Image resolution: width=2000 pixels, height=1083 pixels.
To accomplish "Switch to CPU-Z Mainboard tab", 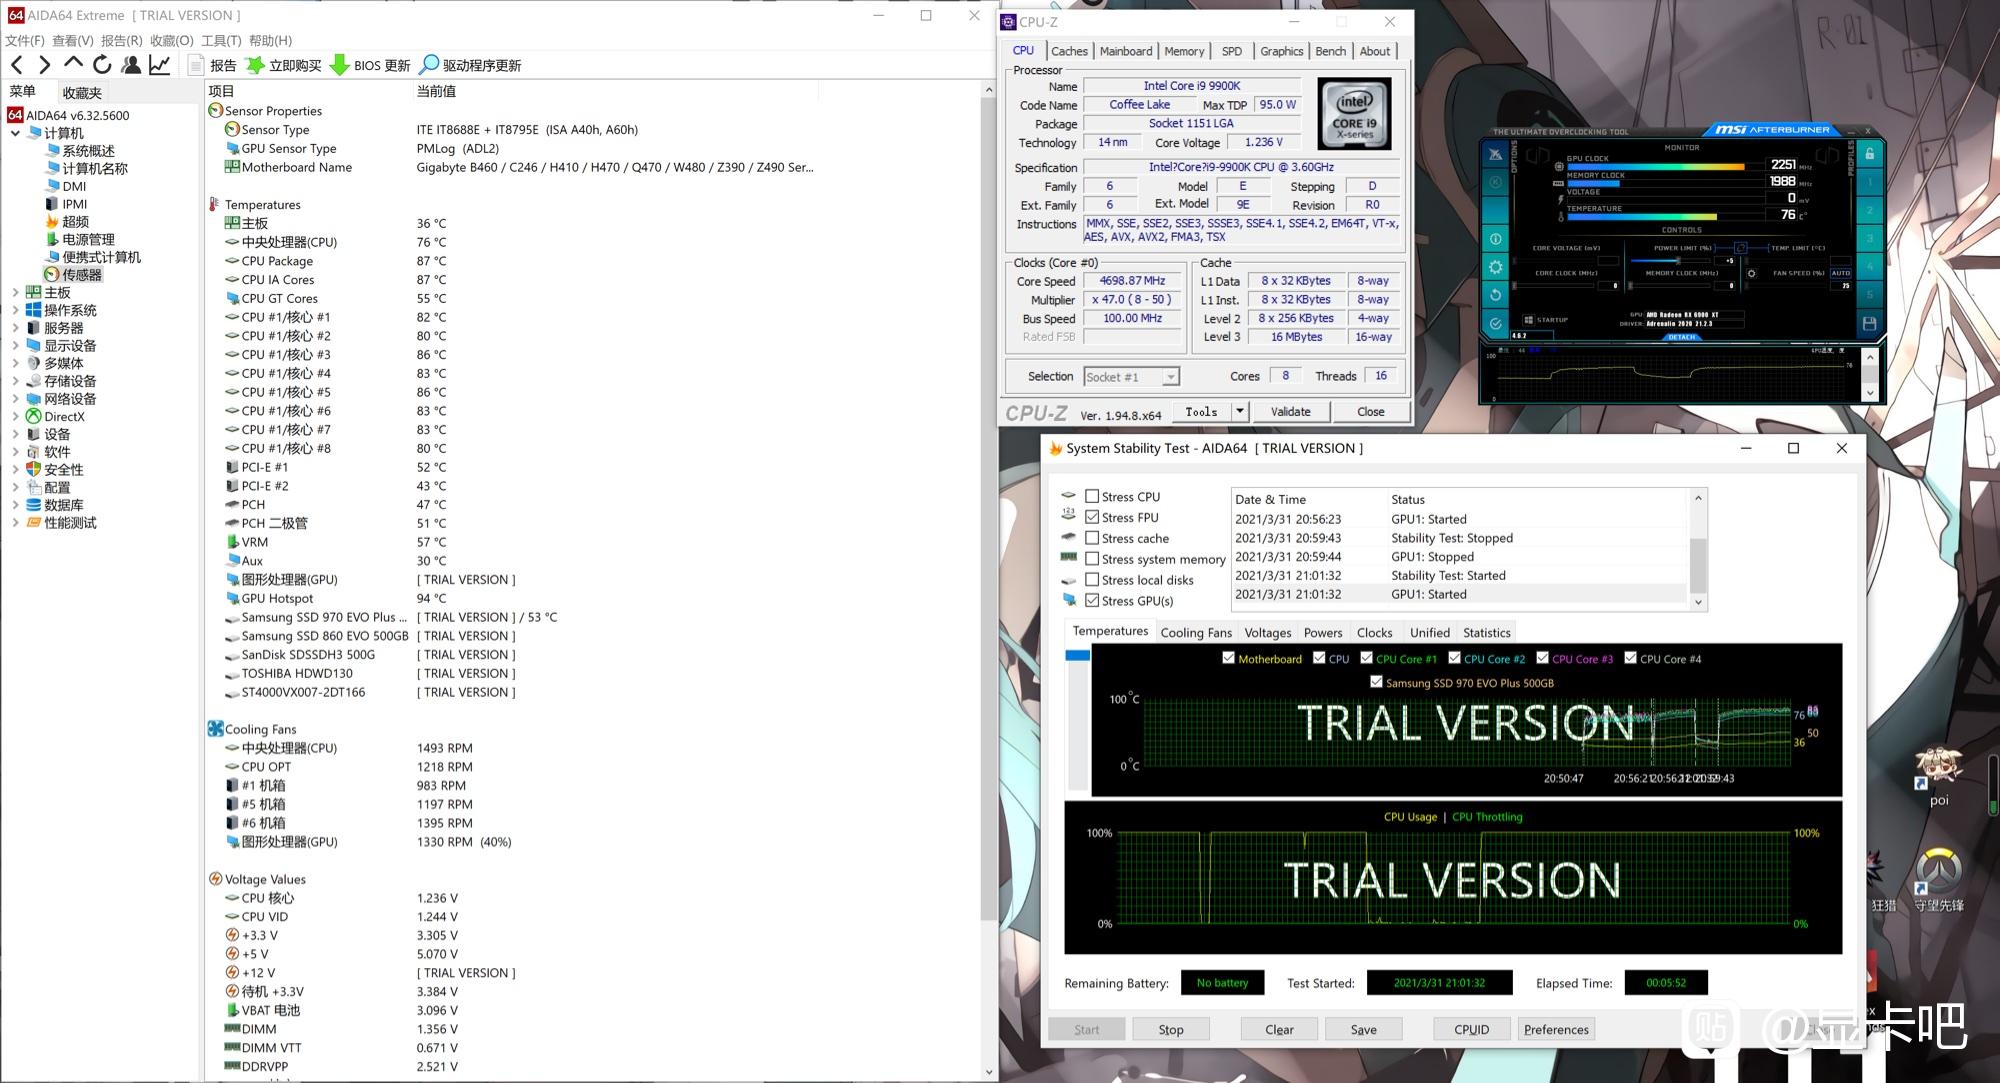I will [x=1126, y=51].
